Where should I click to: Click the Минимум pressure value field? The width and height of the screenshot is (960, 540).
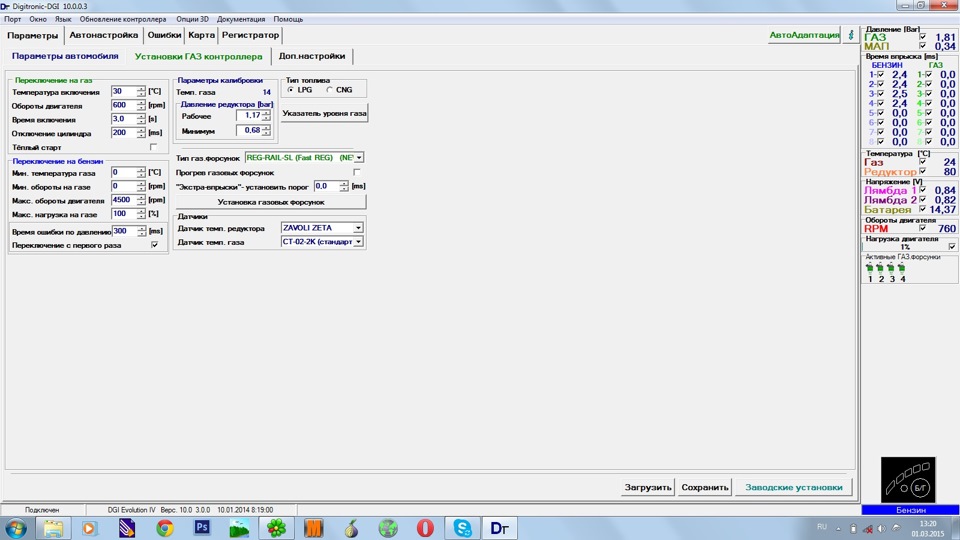pyautogui.click(x=249, y=130)
